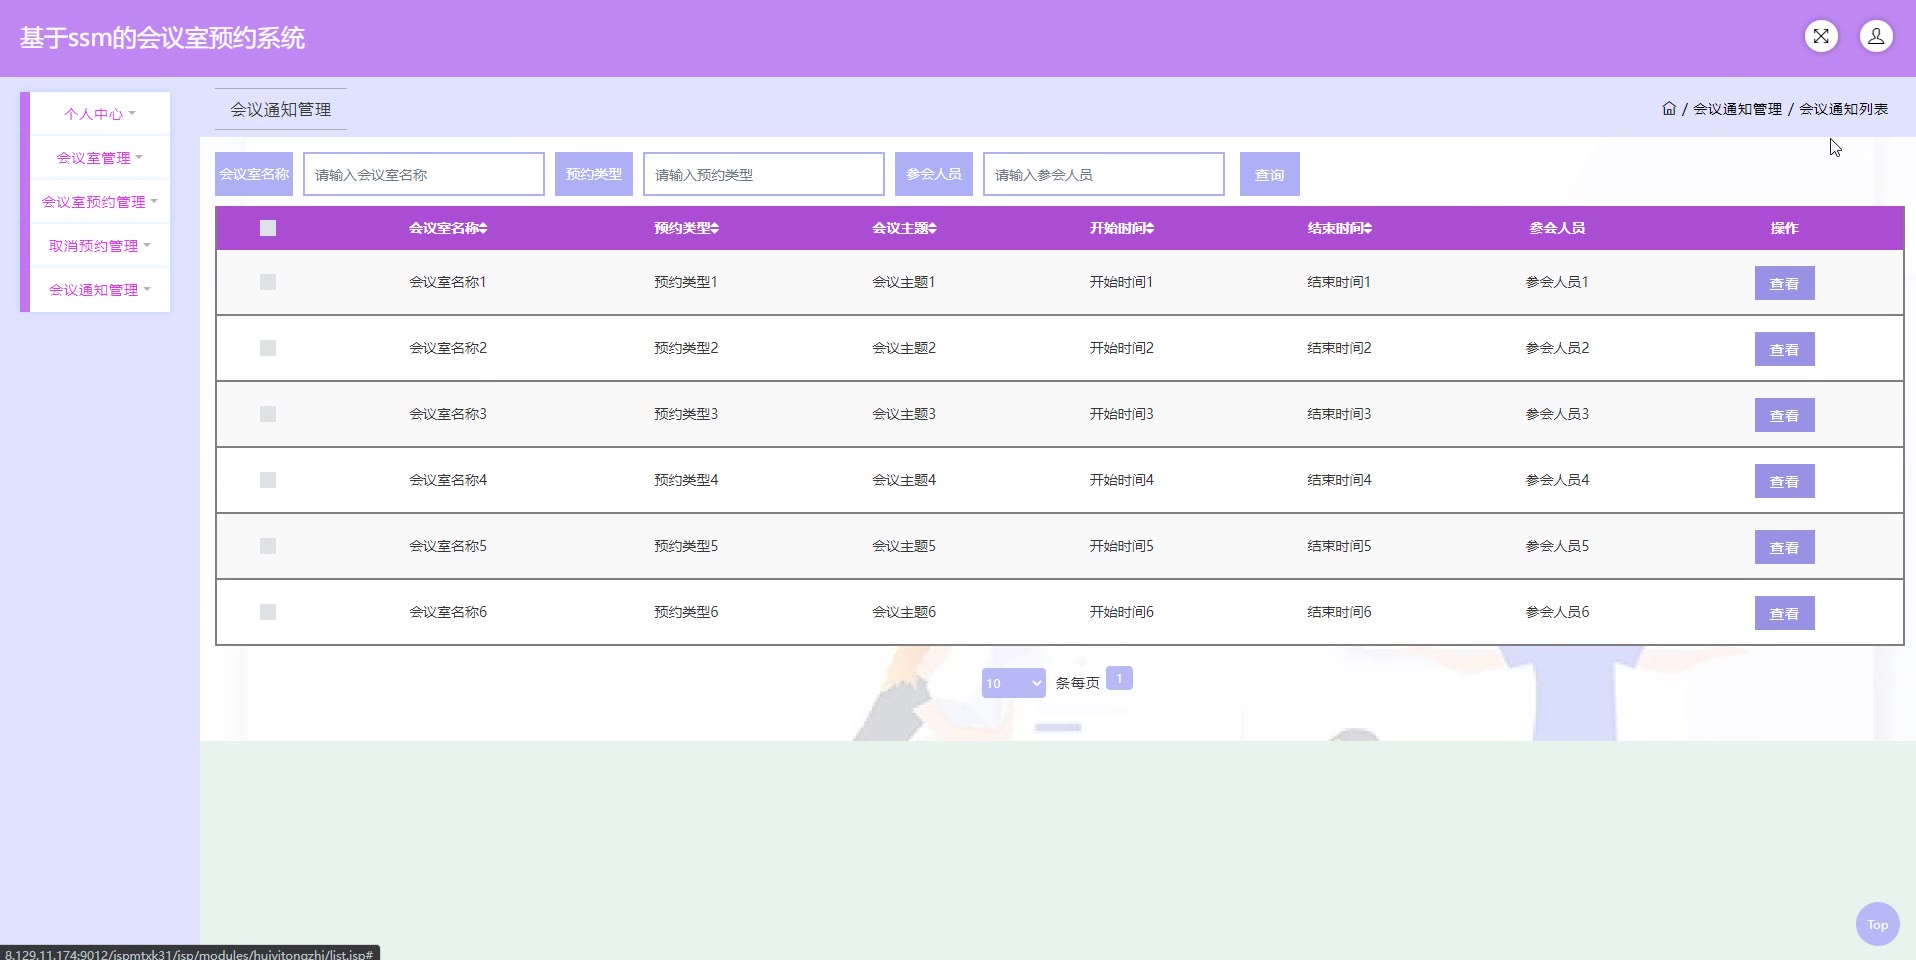Select the 结束时间6 cell

pyautogui.click(x=1340, y=612)
